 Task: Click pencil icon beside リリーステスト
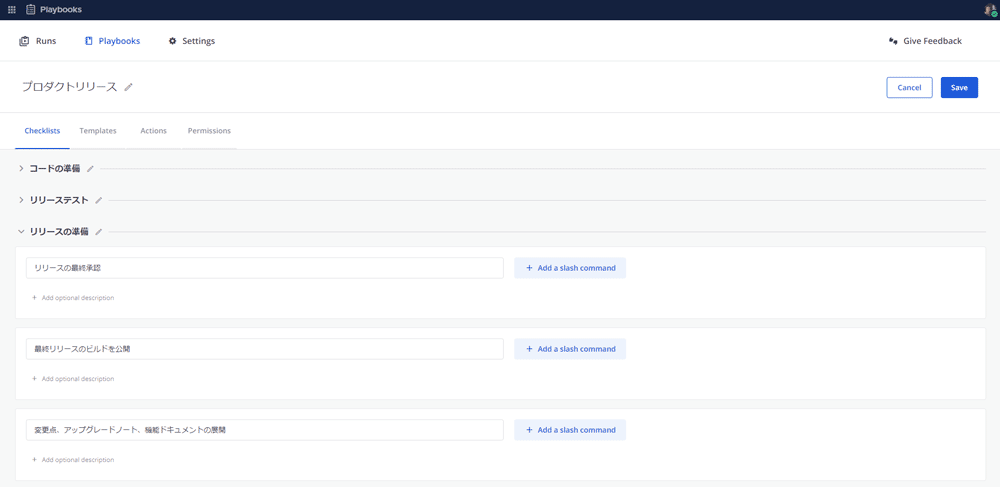pyautogui.click(x=98, y=200)
